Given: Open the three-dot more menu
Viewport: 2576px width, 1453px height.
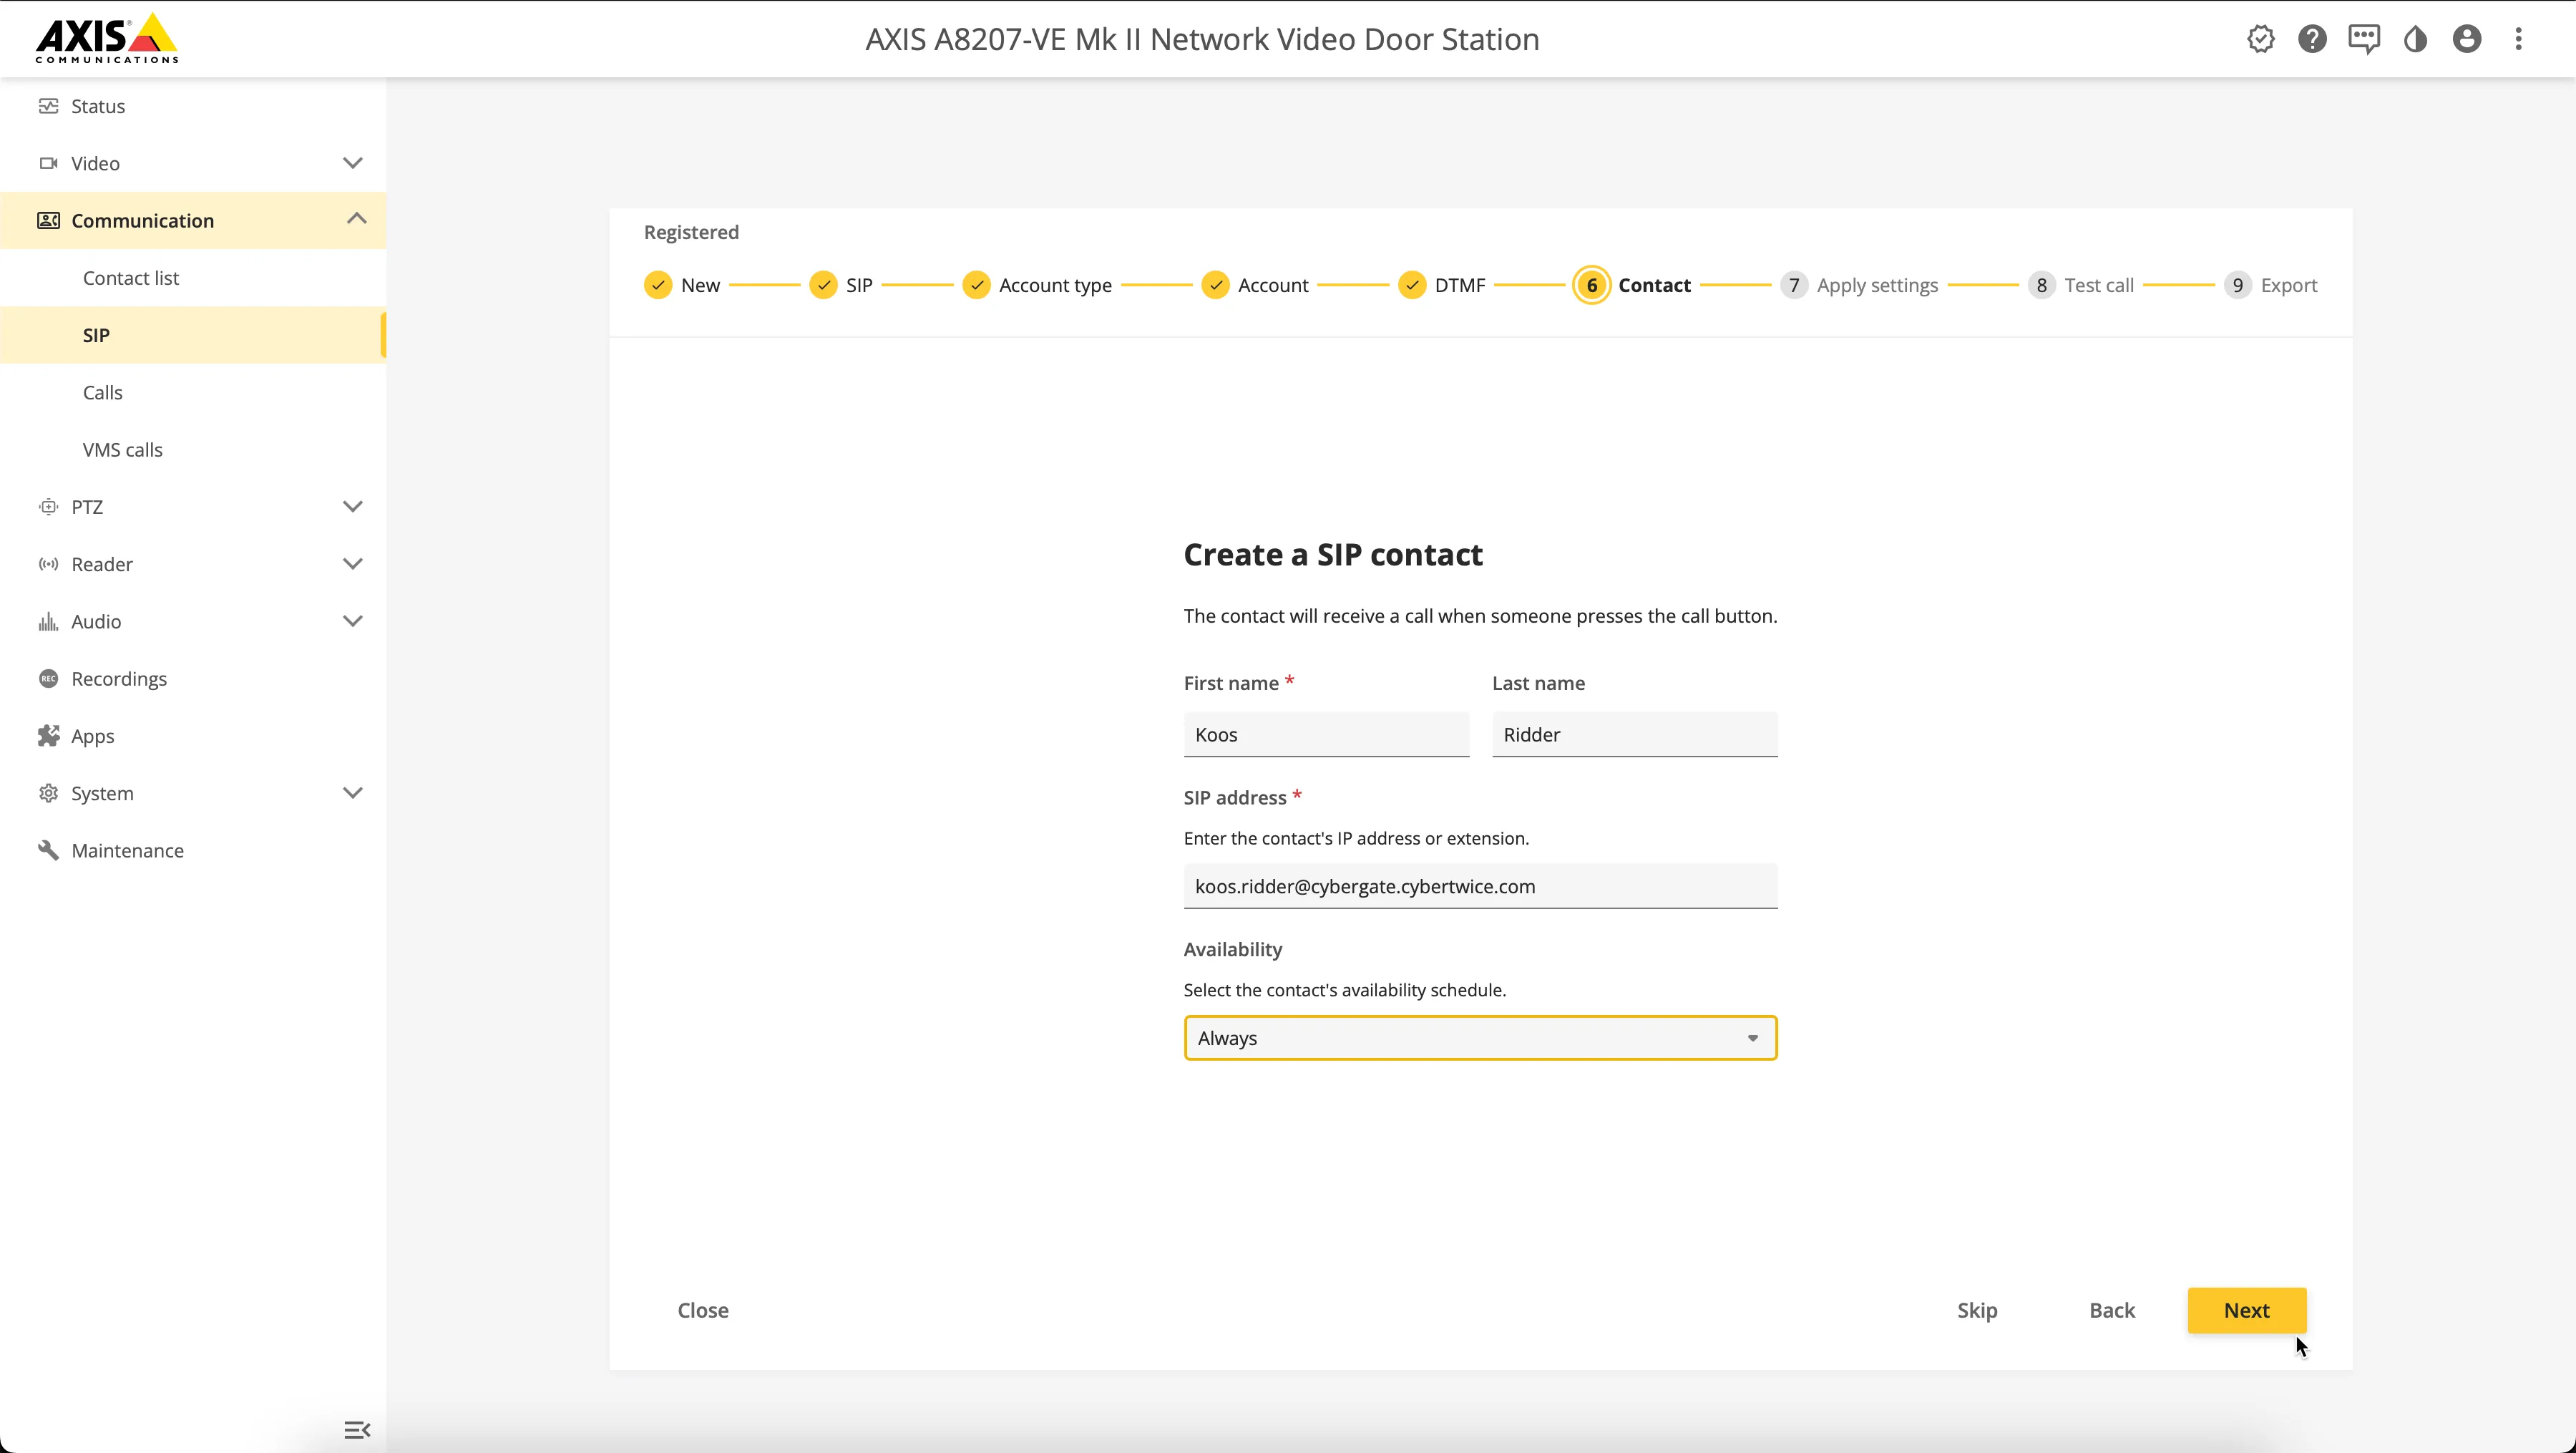Looking at the screenshot, I should click(x=2519, y=39).
